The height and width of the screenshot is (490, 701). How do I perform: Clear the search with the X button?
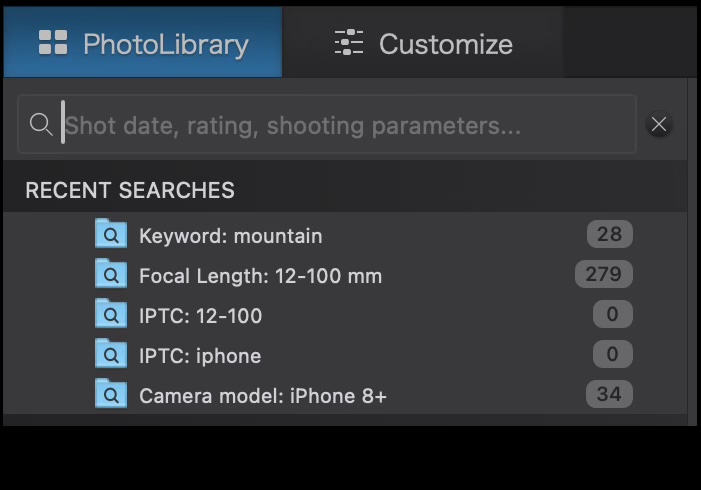coord(659,124)
